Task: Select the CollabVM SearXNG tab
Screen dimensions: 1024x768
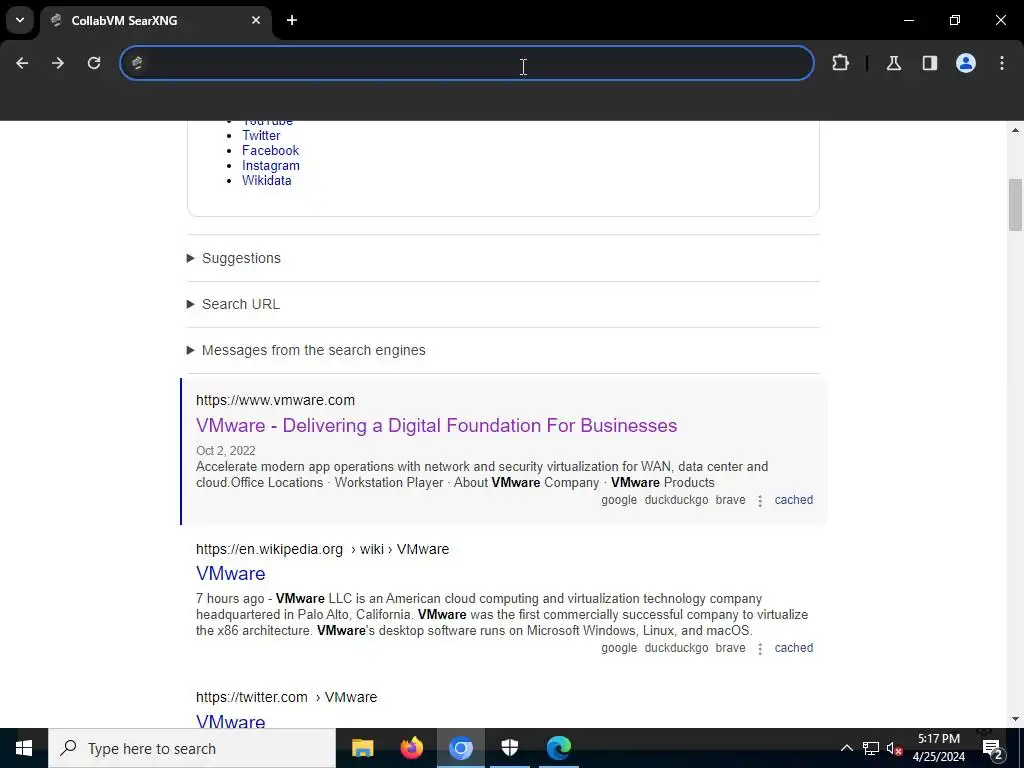Action: point(154,21)
